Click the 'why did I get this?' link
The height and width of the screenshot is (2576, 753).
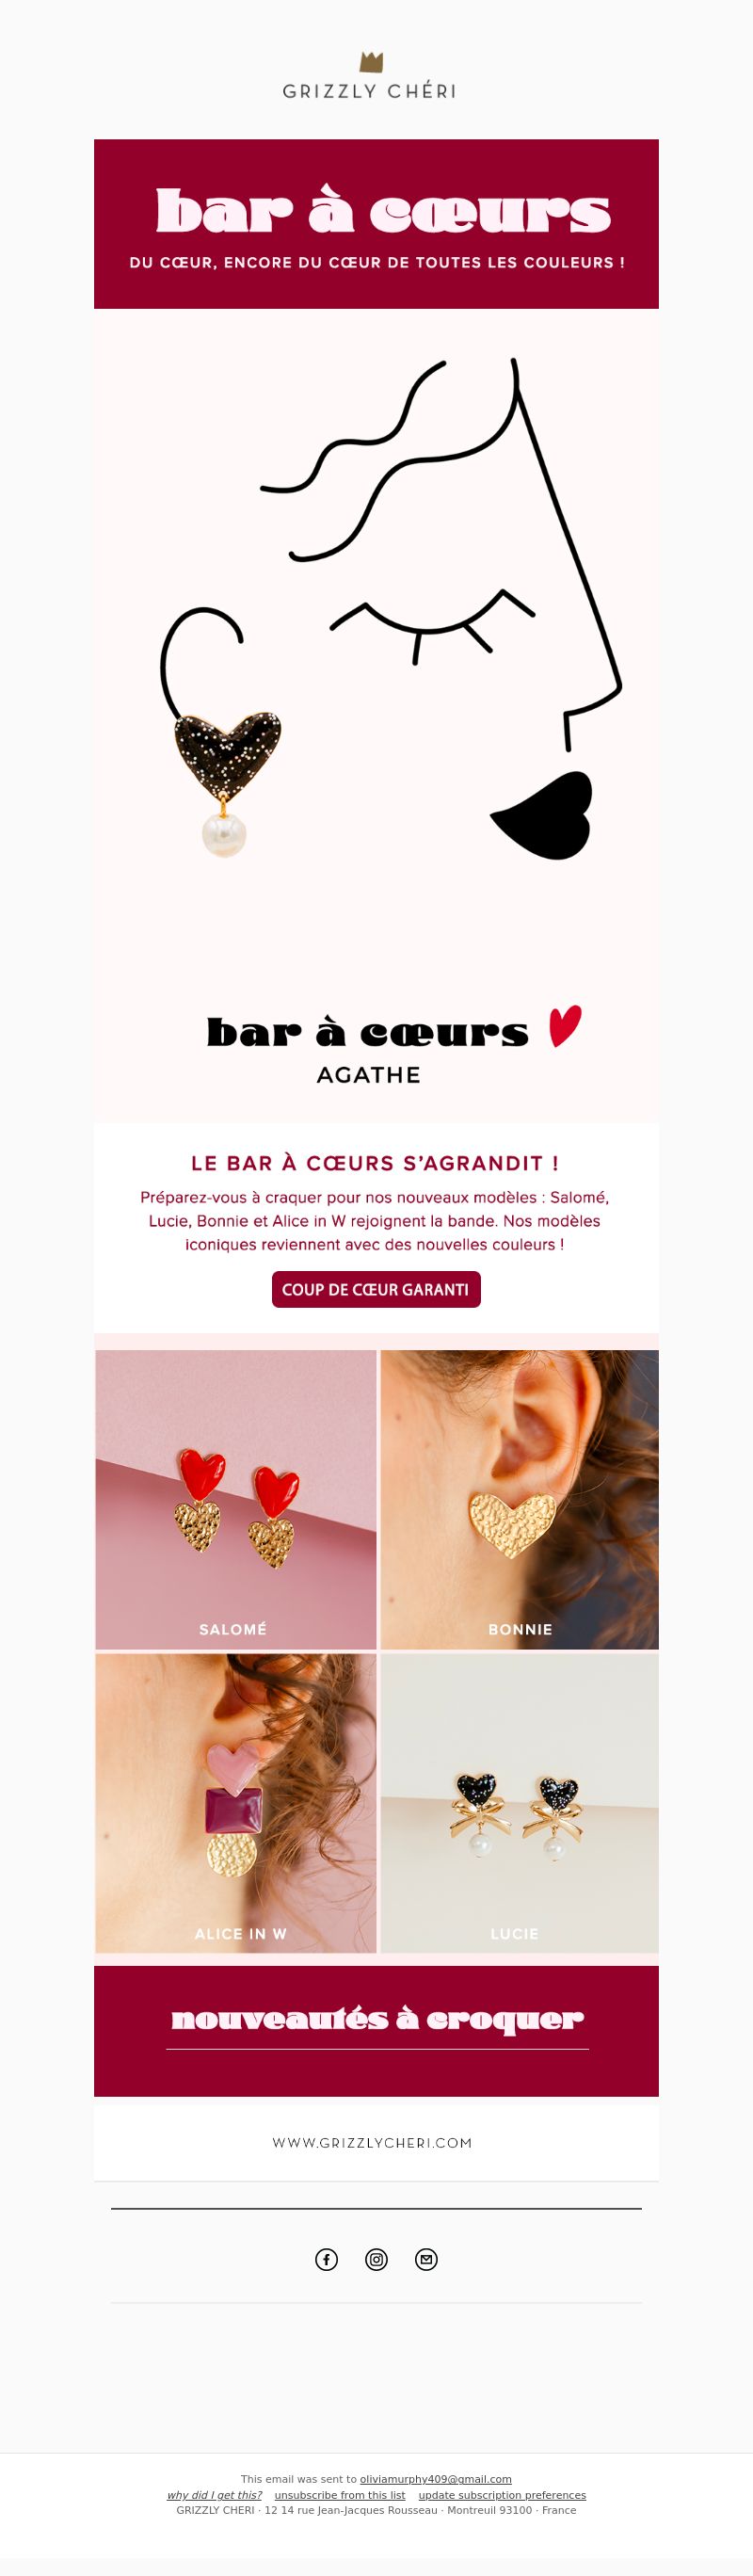pos(214,2495)
